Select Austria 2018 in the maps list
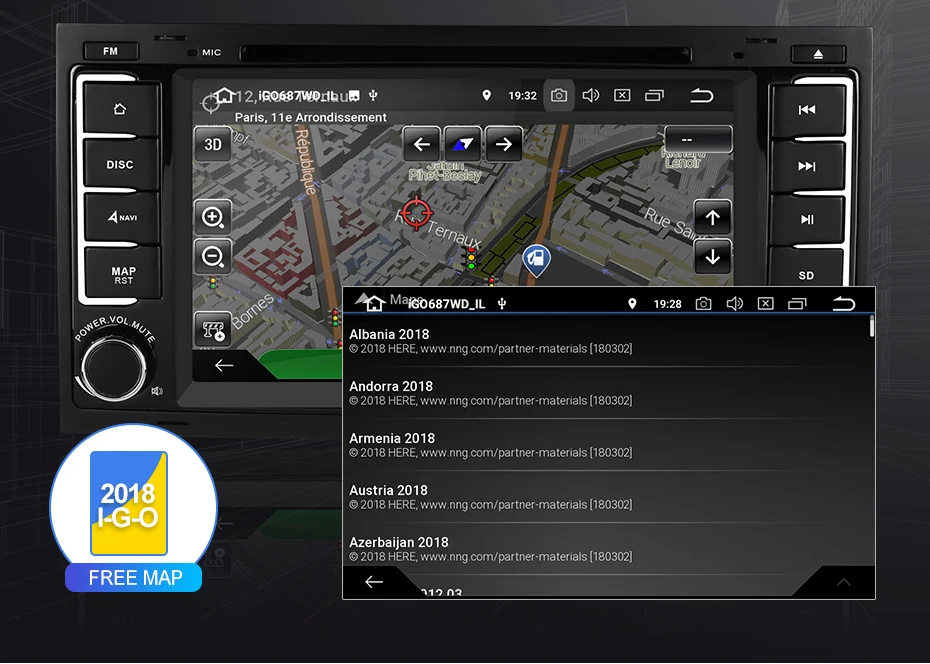 606,497
